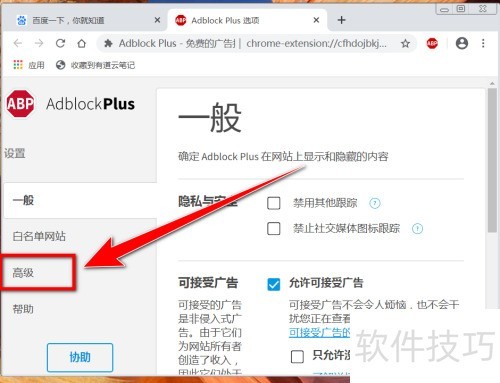
Task: Click the 协助 button
Action: click(80, 357)
